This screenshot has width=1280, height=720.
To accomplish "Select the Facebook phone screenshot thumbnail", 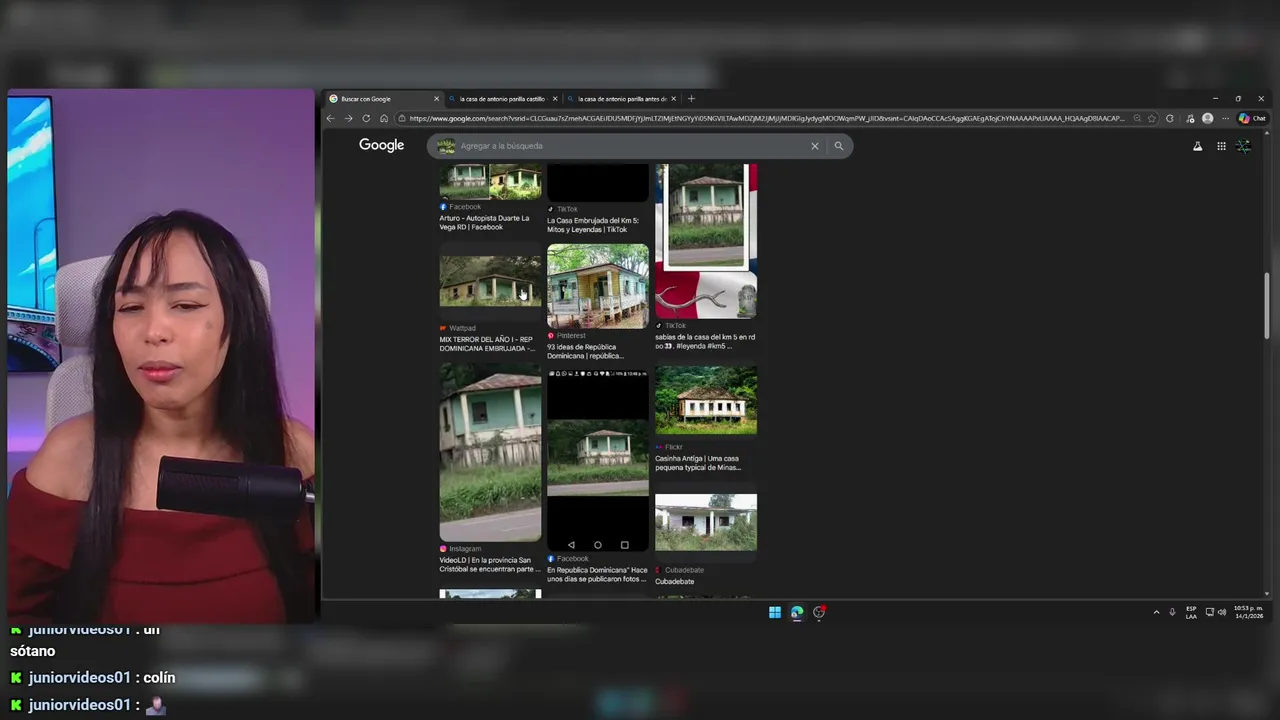I will (x=597, y=459).
